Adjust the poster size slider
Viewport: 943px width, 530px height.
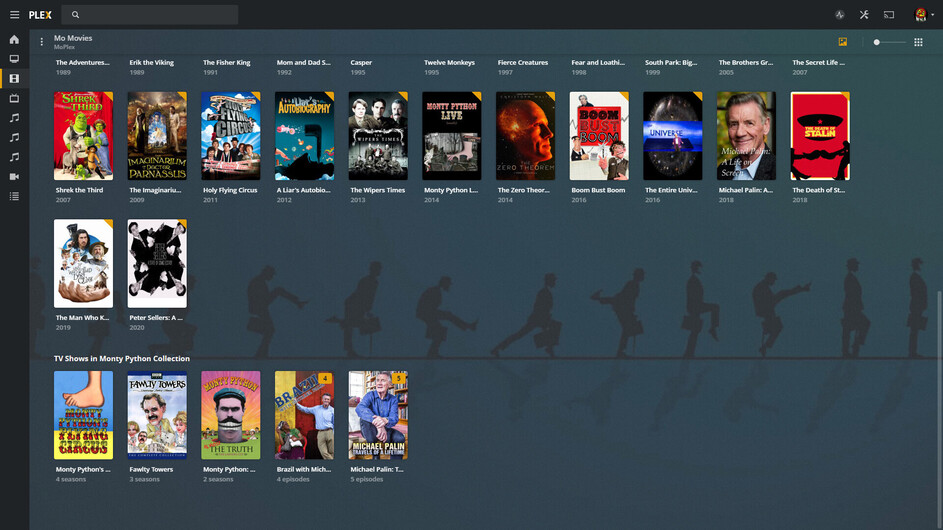tap(889, 42)
